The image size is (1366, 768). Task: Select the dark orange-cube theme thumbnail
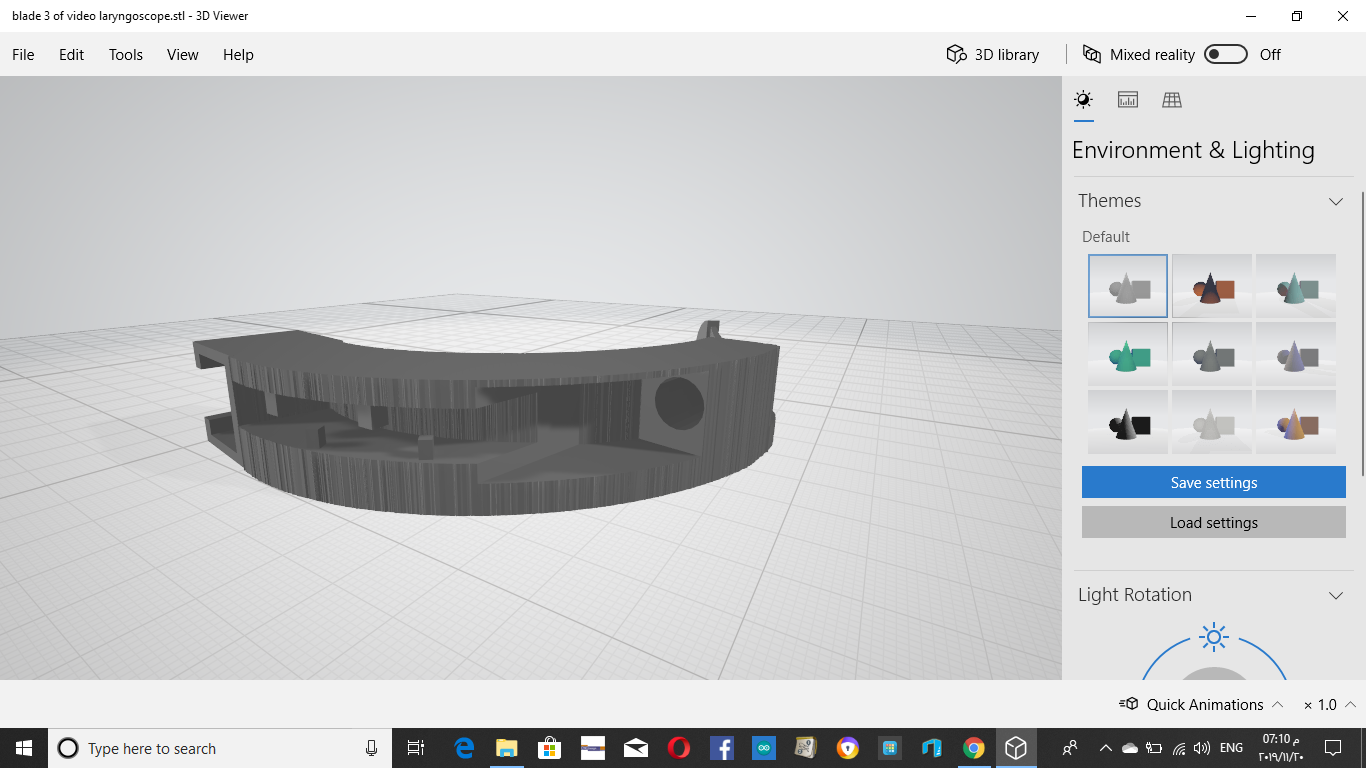pos(1212,286)
